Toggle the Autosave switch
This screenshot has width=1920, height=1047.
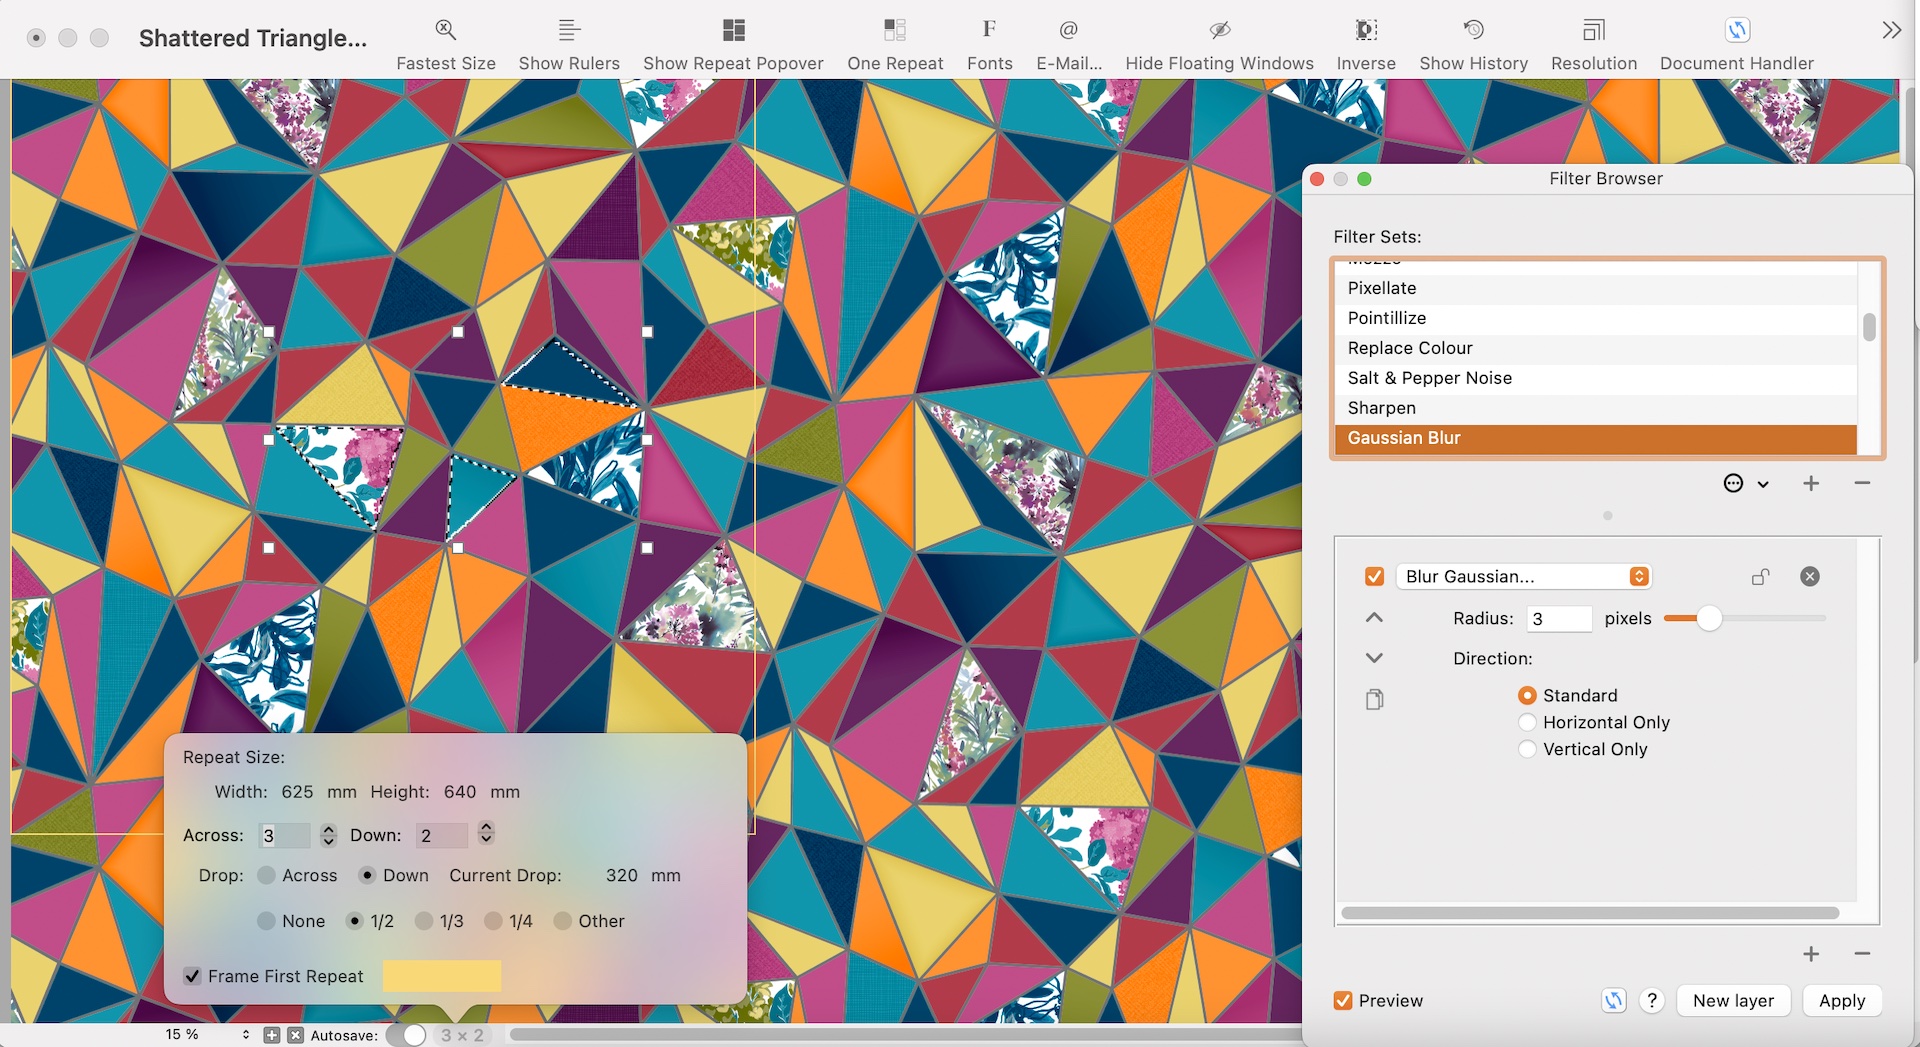407,1035
